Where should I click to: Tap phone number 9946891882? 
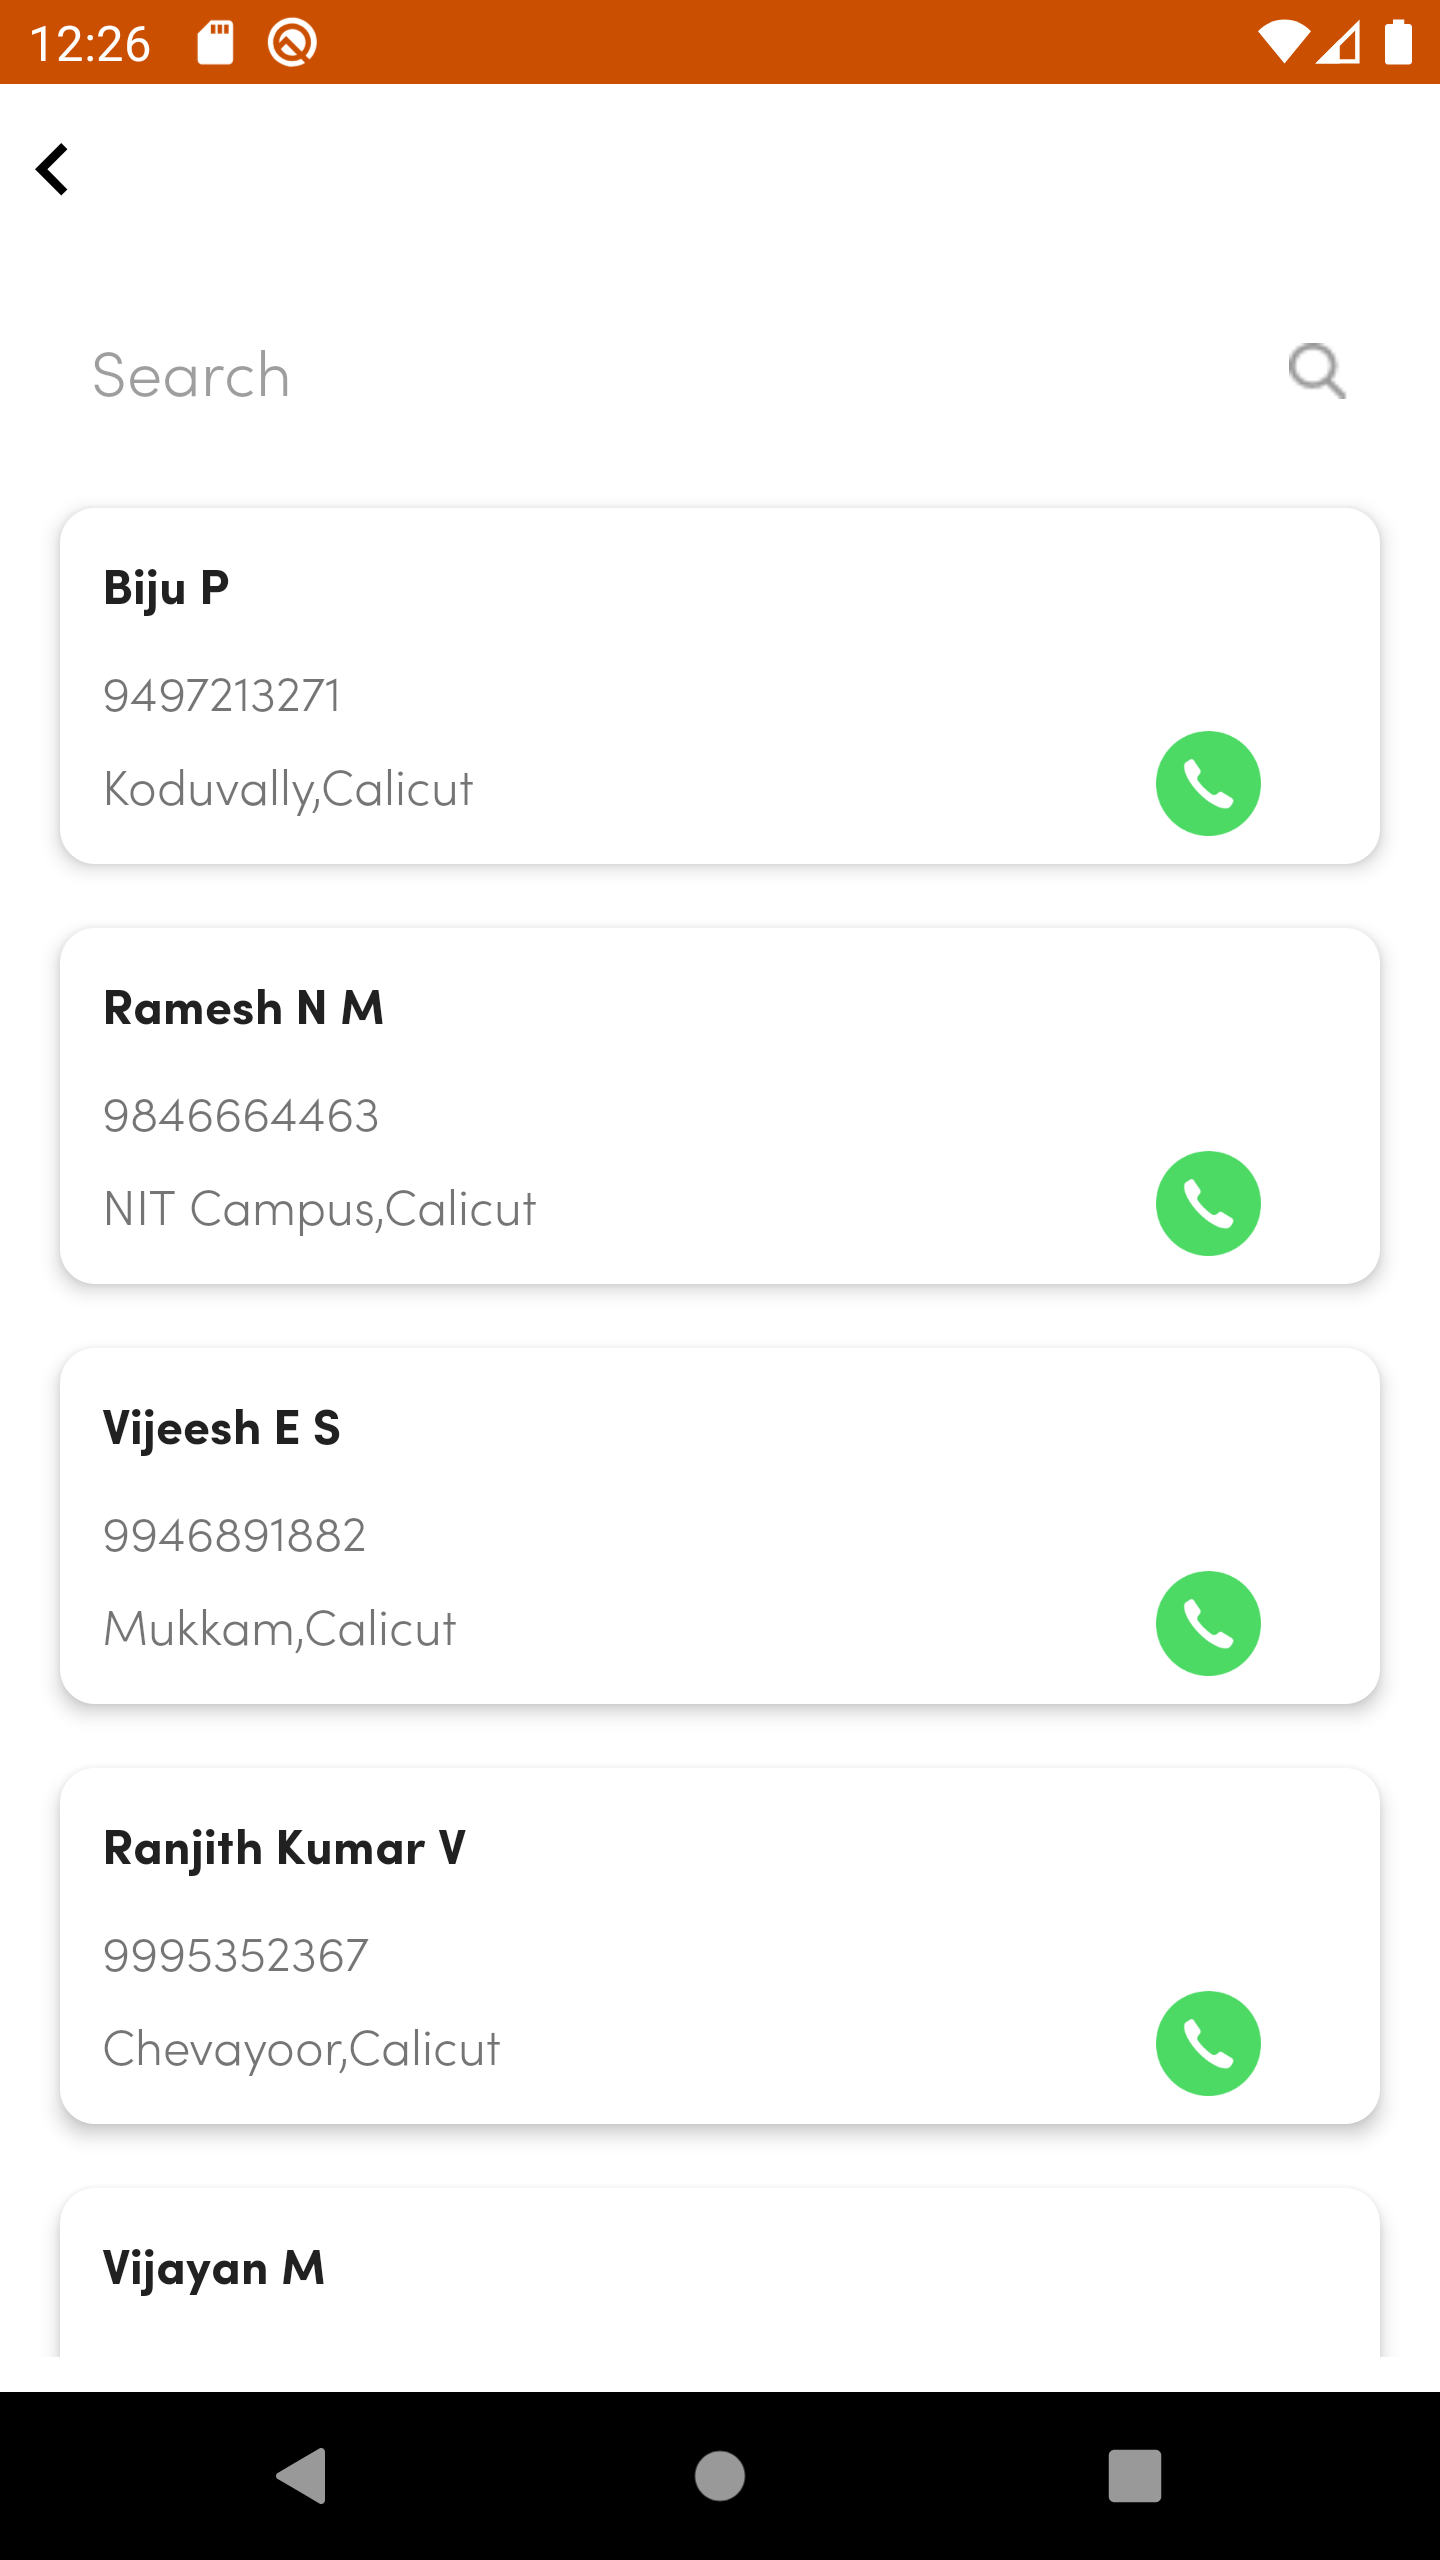click(x=235, y=1536)
